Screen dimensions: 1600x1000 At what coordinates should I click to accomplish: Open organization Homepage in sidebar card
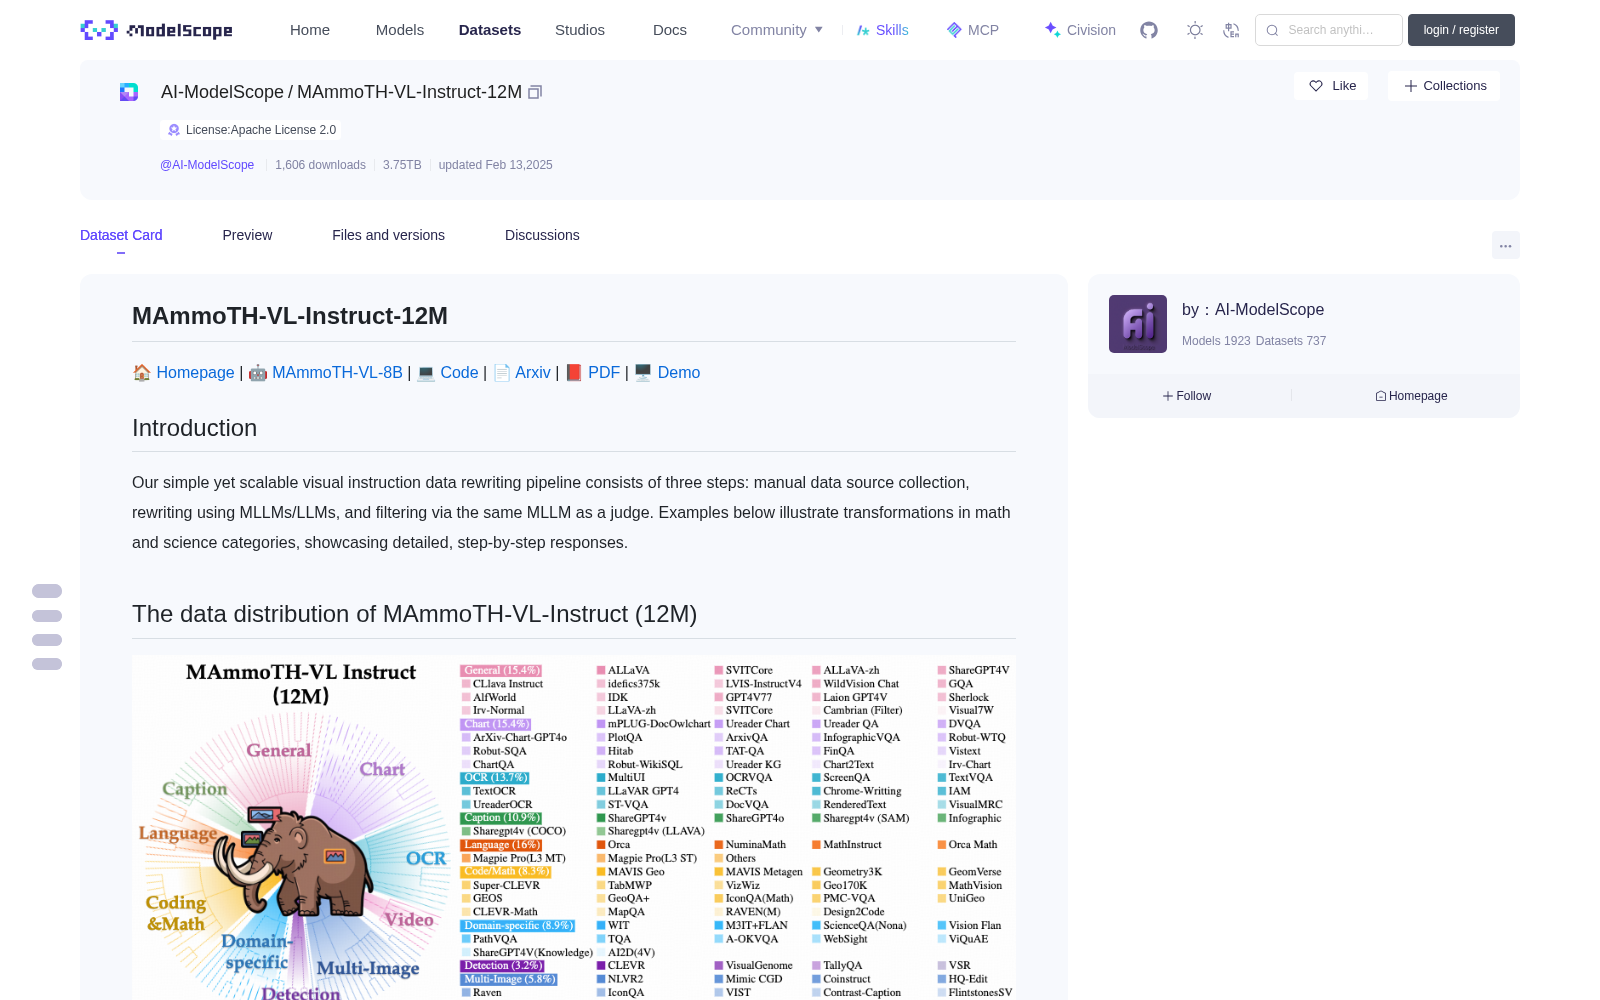1411,396
